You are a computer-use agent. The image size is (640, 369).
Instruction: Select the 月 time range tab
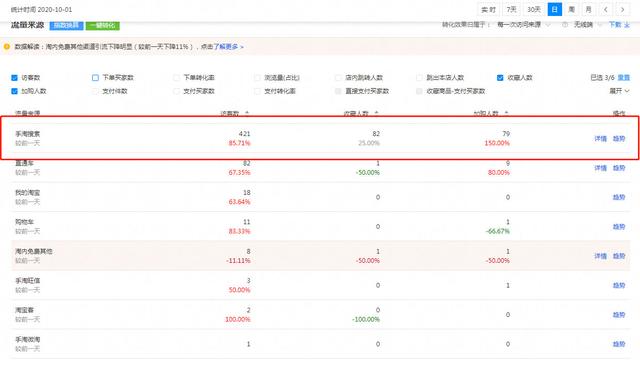pyautogui.click(x=589, y=9)
